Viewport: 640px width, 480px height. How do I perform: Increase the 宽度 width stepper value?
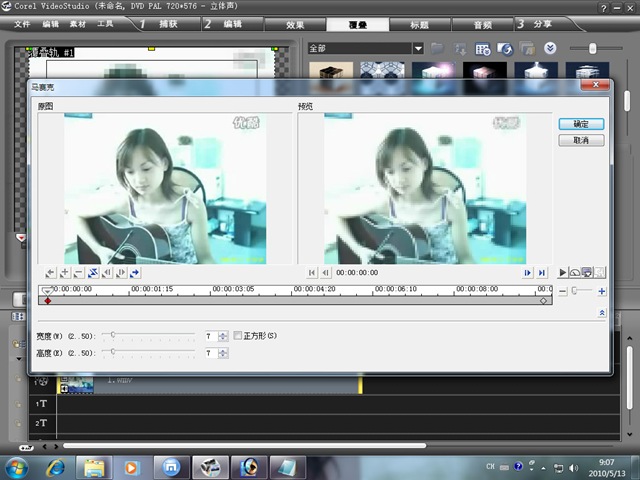click(x=223, y=333)
